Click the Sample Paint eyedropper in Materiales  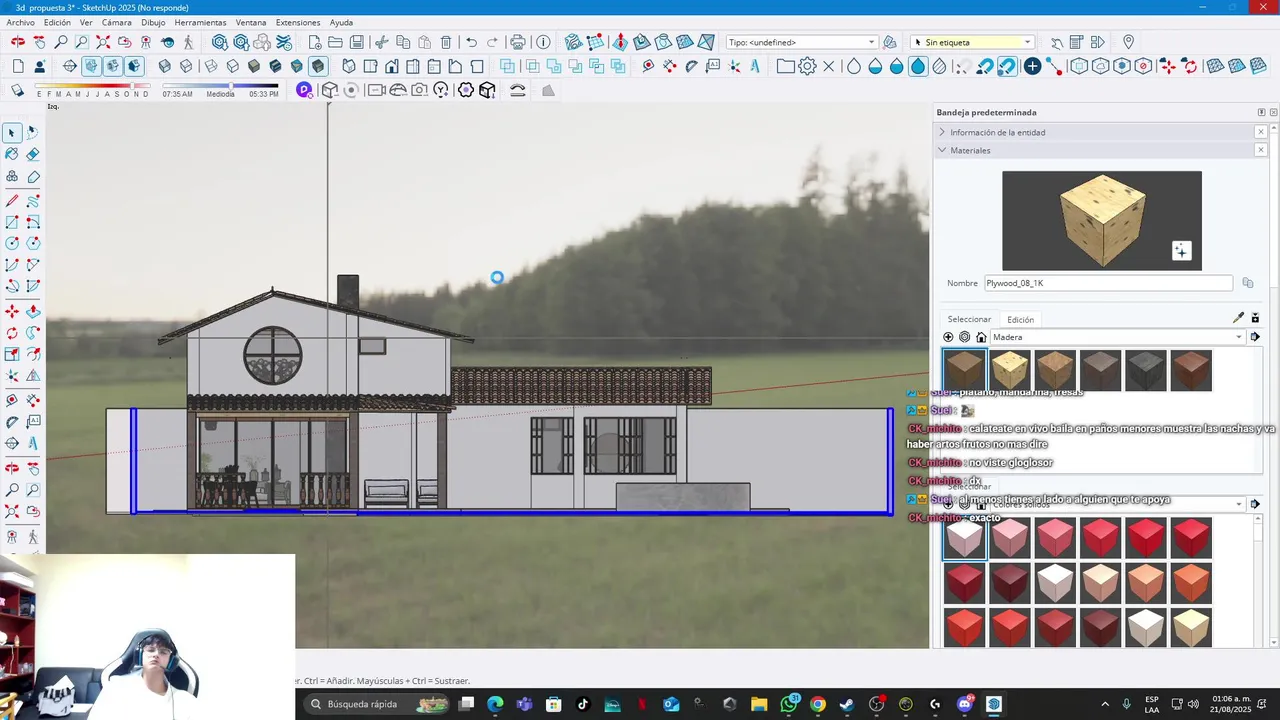(x=1238, y=318)
